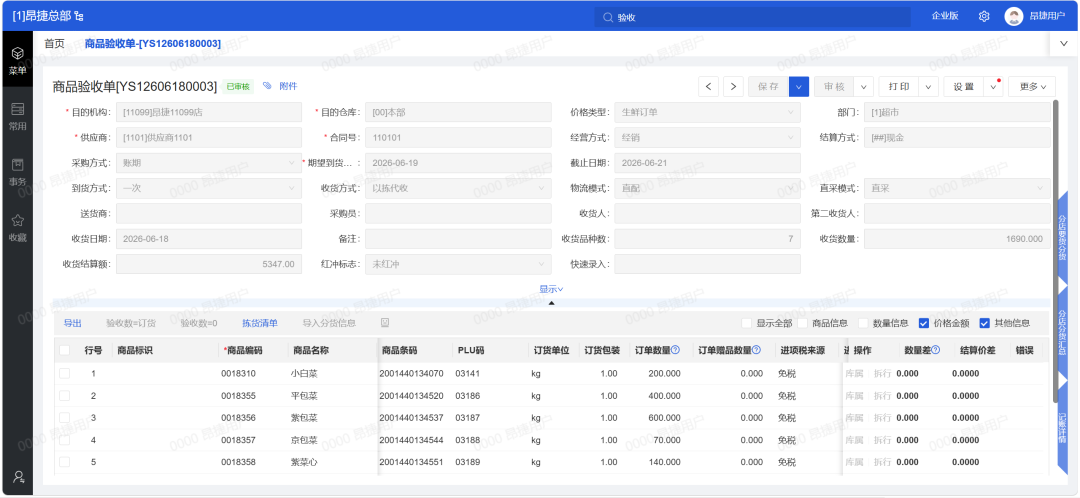Open the 更多 dropdown menu
The height and width of the screenshot is (498, 1080).
point(1032,86)
